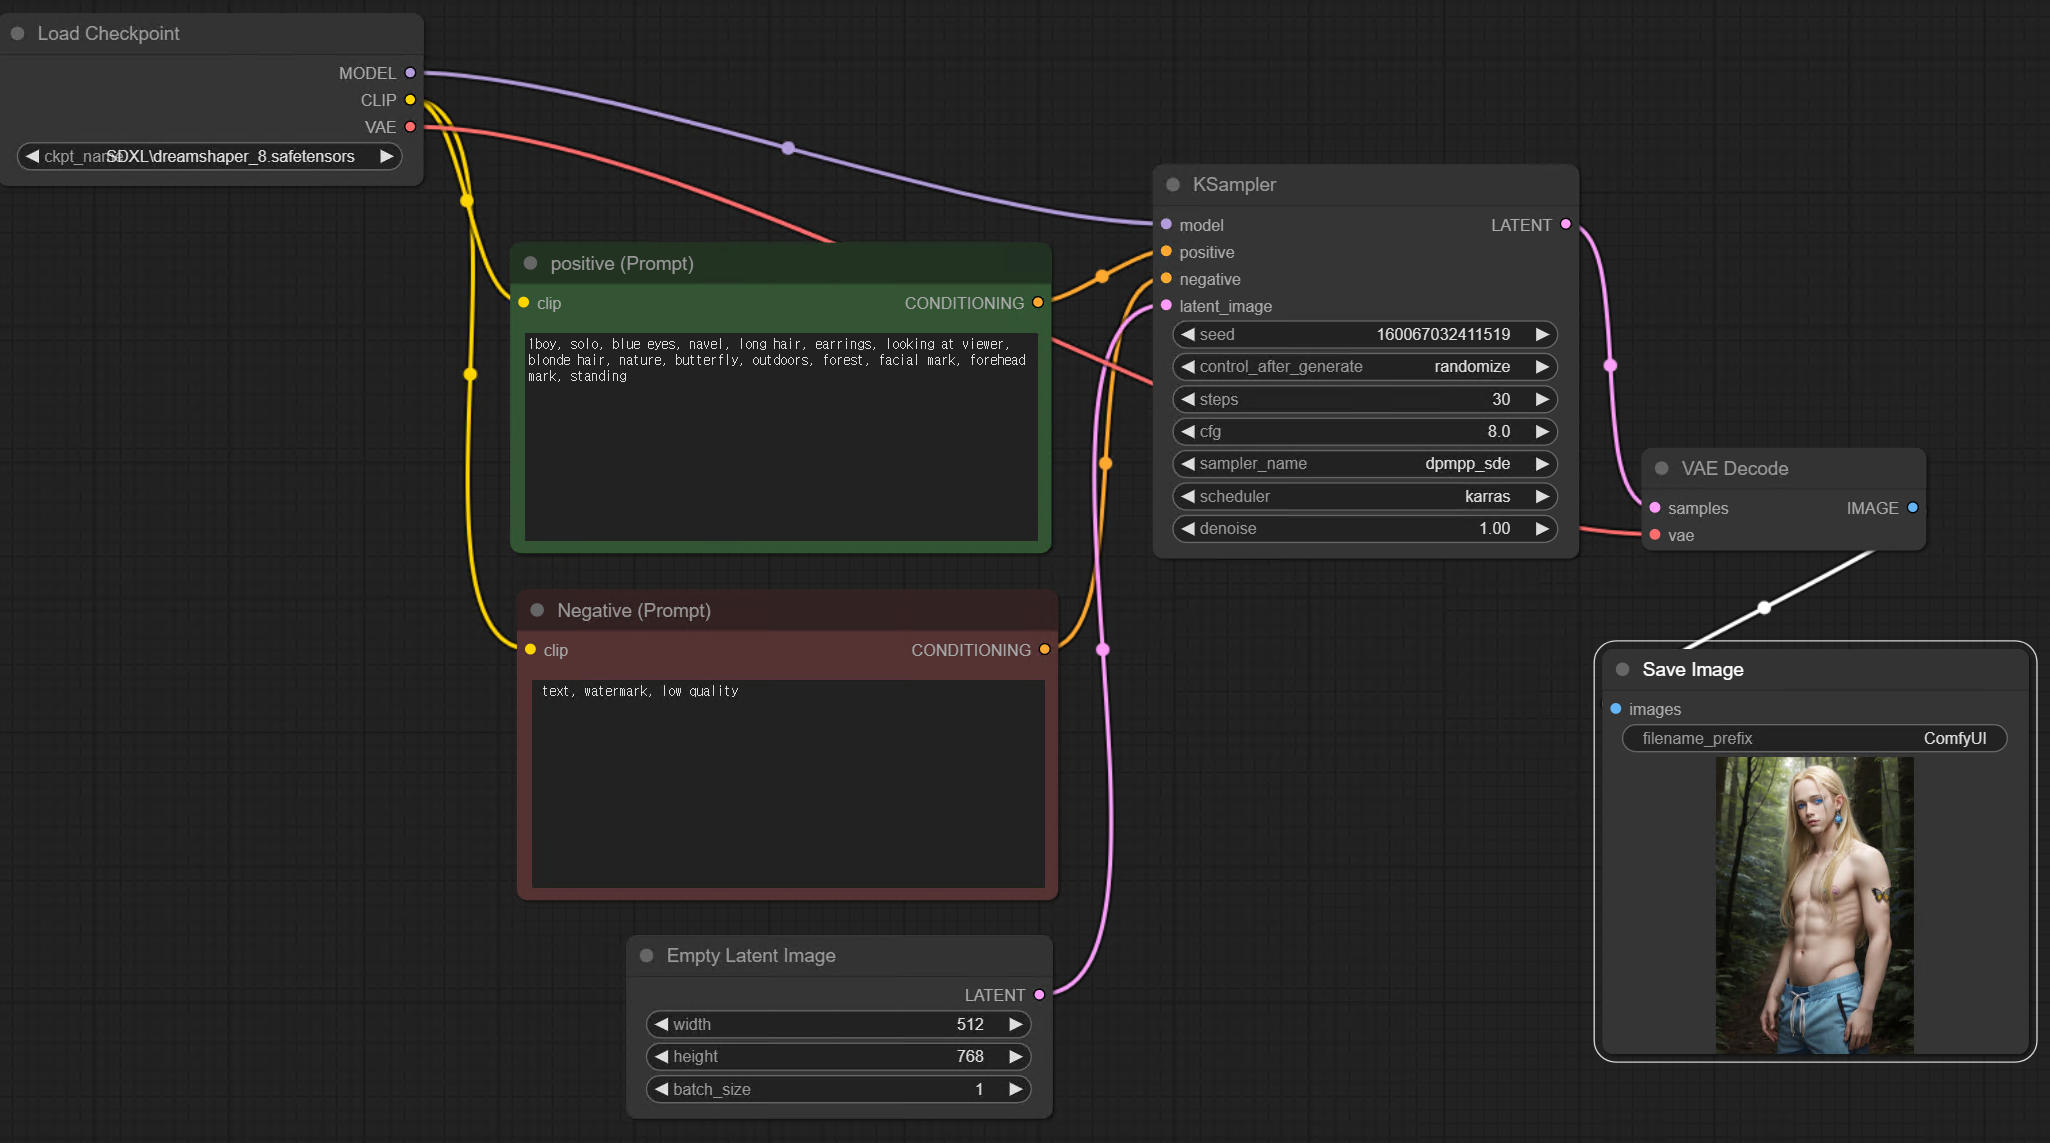Screen dimensions: 2050x1143
Task: Select next checkpoint with ckpt_name right arrow
Action: [386, 156]
